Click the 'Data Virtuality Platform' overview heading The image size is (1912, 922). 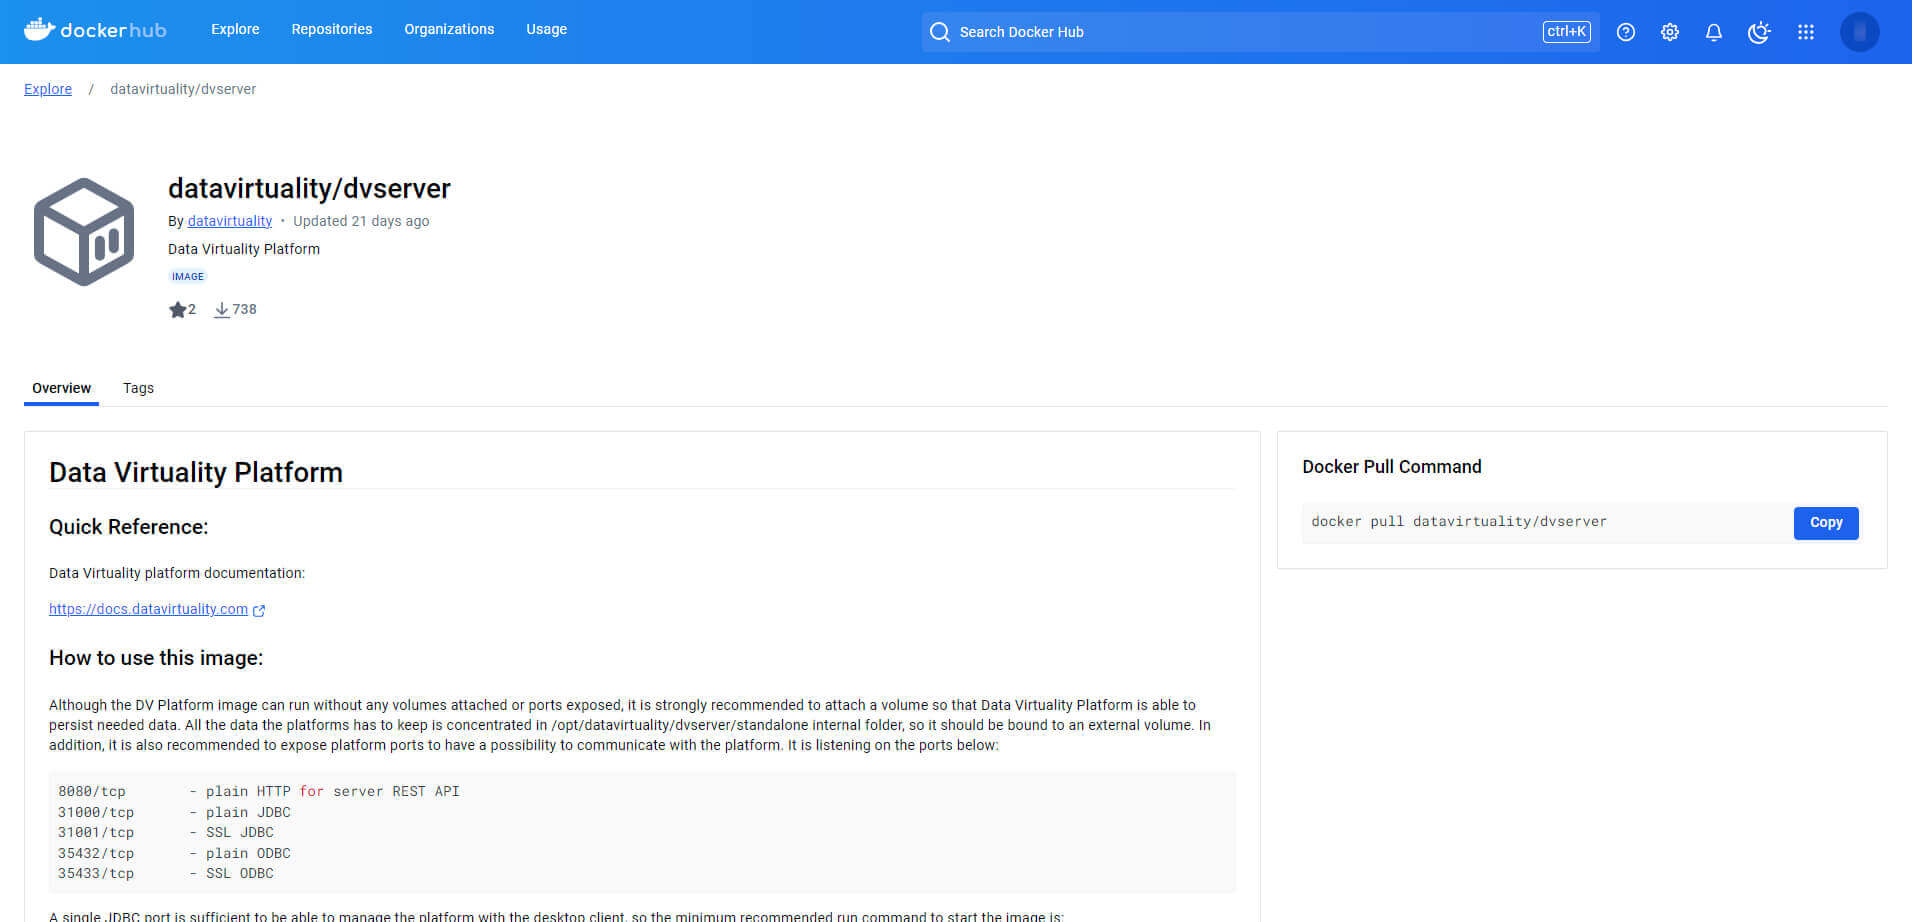[x=196, y=472]
